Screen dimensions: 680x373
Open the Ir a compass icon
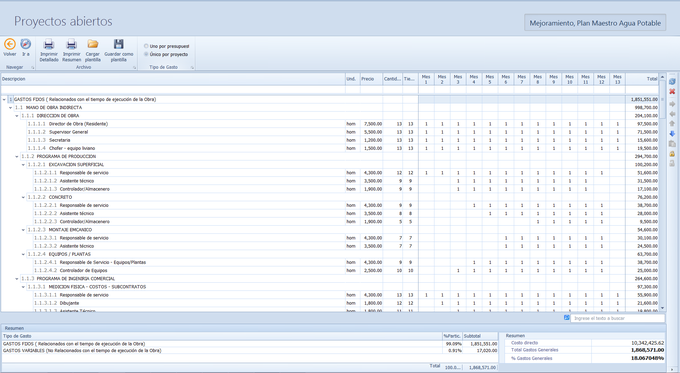point(26,44)
